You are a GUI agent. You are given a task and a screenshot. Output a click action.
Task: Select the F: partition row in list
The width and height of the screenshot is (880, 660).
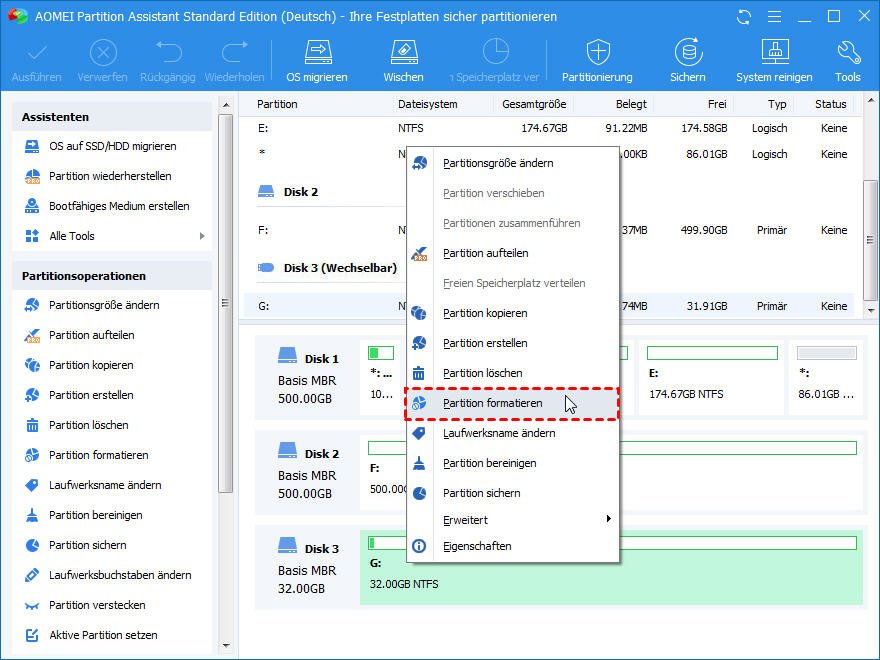(x=549, y=230)
